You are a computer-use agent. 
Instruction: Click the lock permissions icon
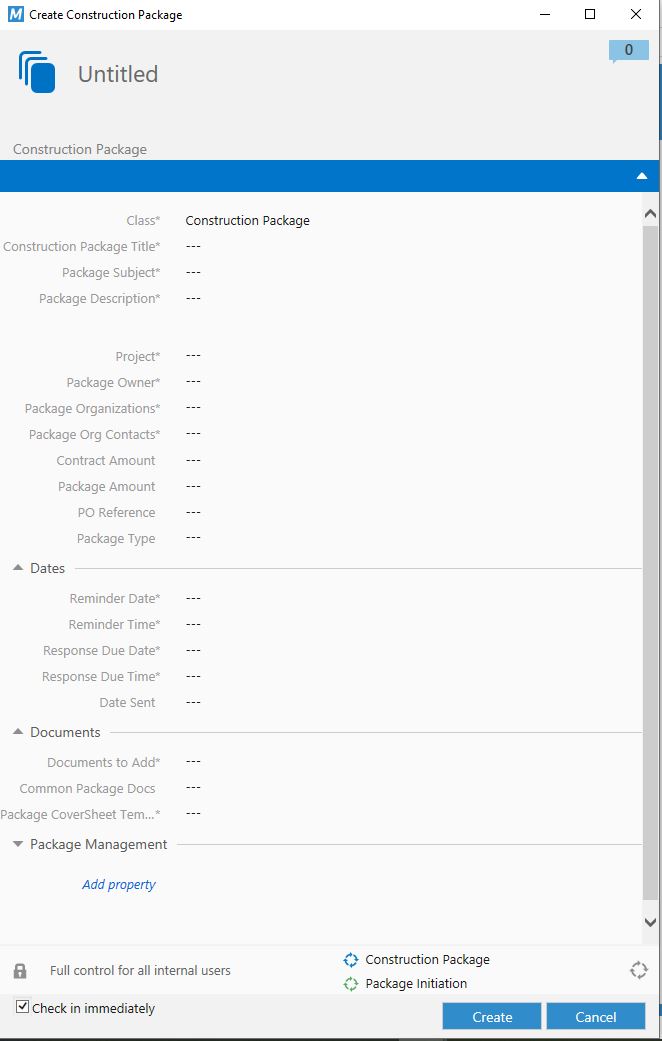(x=20, y=971)
